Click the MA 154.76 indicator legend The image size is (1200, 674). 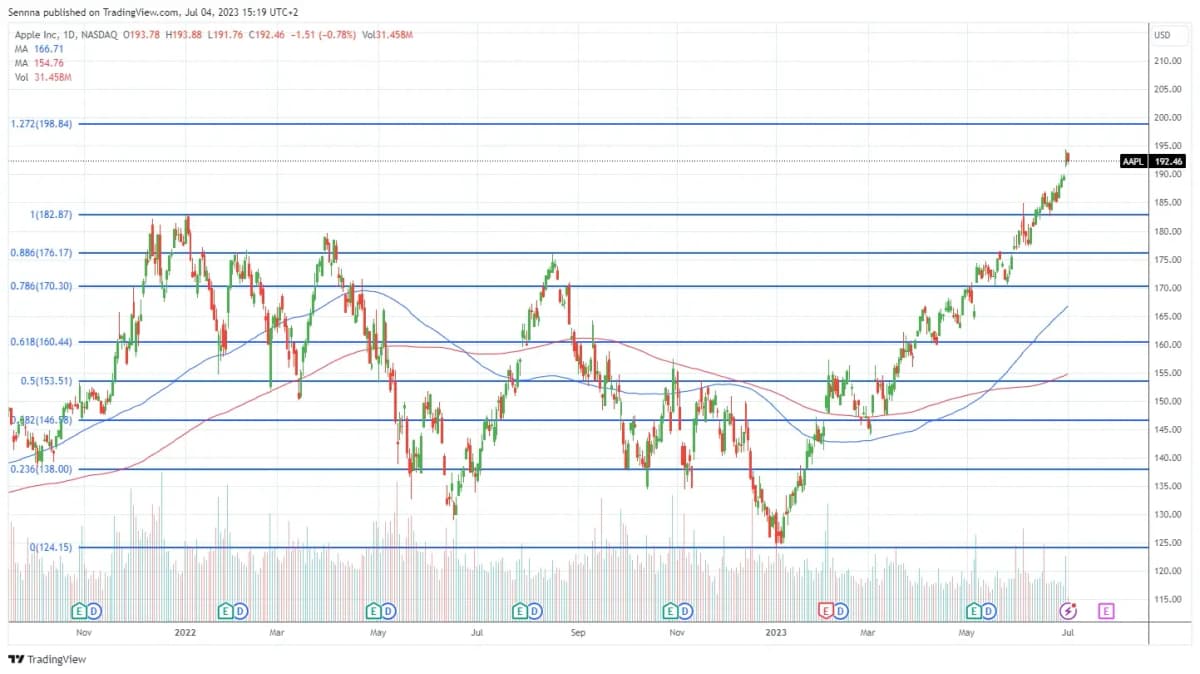[38, 62]
